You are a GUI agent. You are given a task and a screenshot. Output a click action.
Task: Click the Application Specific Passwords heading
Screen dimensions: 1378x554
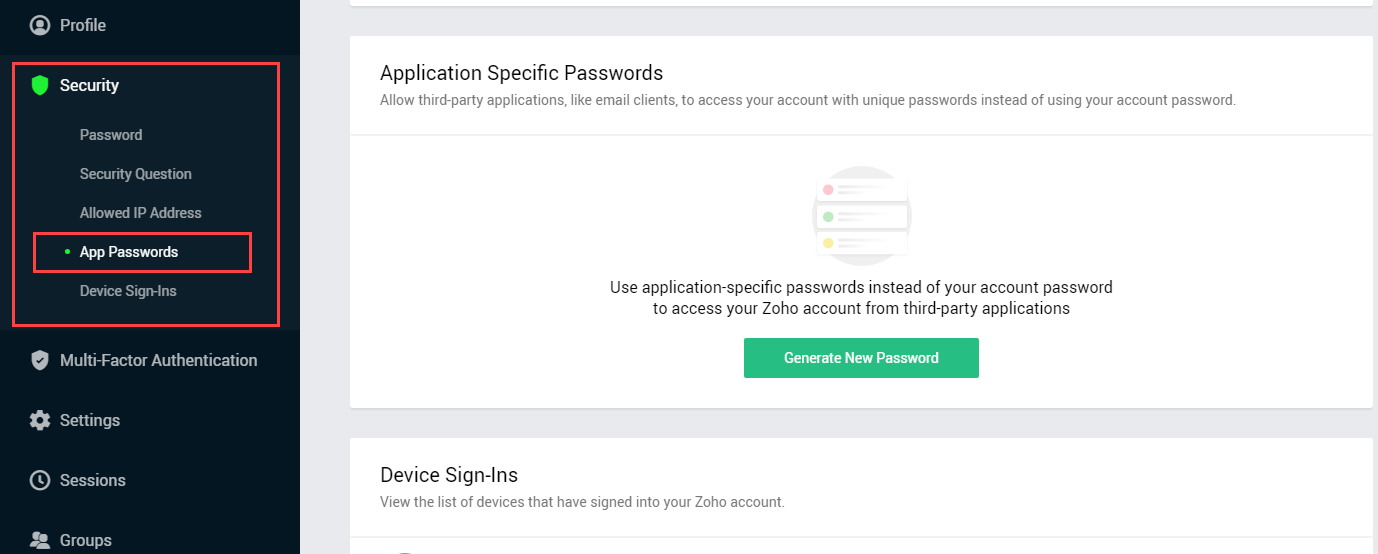tap(522, 73)
